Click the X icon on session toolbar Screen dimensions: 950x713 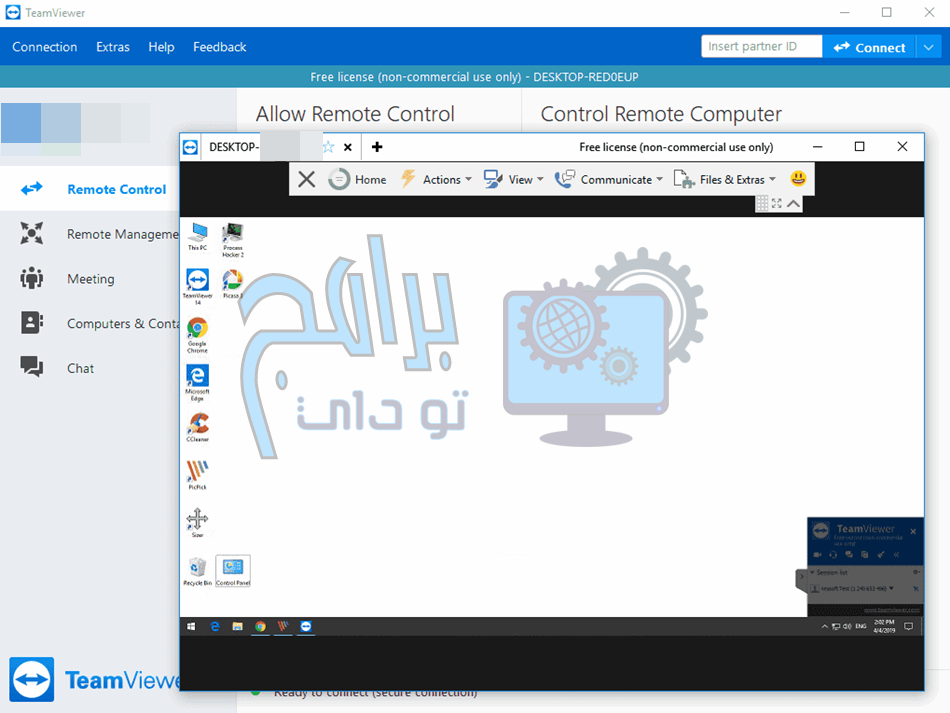[x=307, y=180]
